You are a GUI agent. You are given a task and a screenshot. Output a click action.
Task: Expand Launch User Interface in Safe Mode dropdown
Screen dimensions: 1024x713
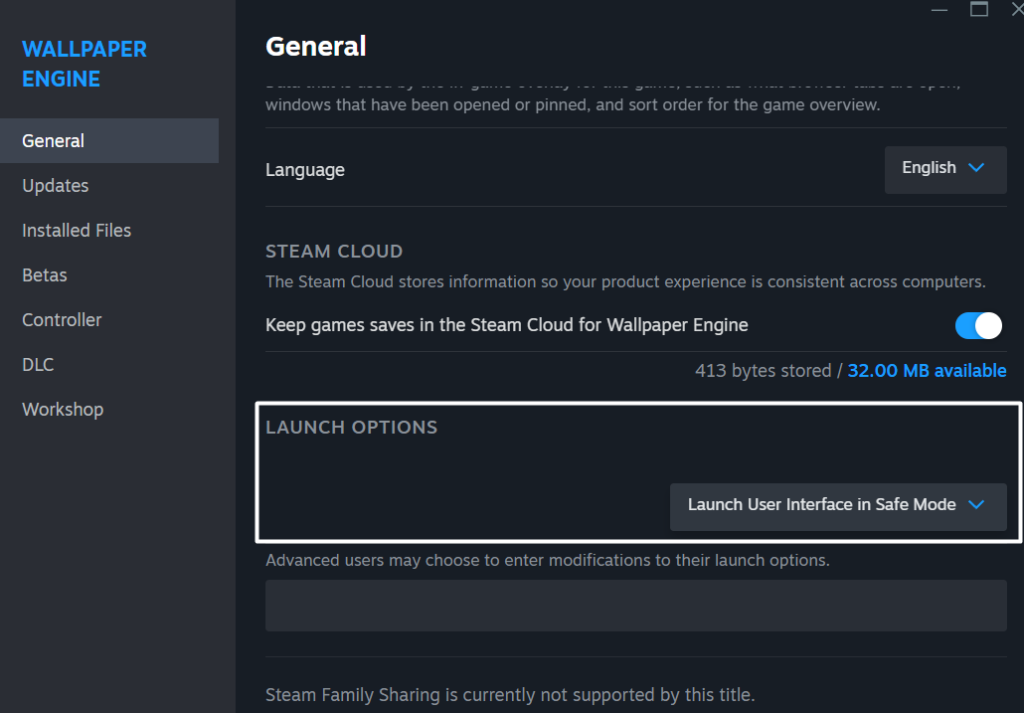[x=837, y=505]
